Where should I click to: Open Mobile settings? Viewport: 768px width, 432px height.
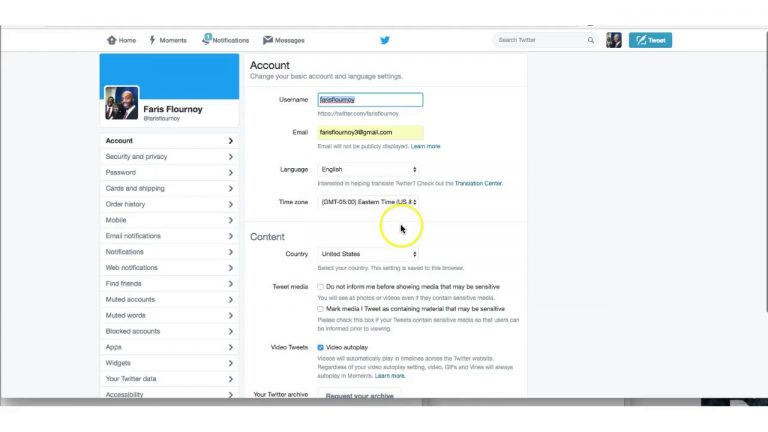pyautogui.click(x=169, y=220)
